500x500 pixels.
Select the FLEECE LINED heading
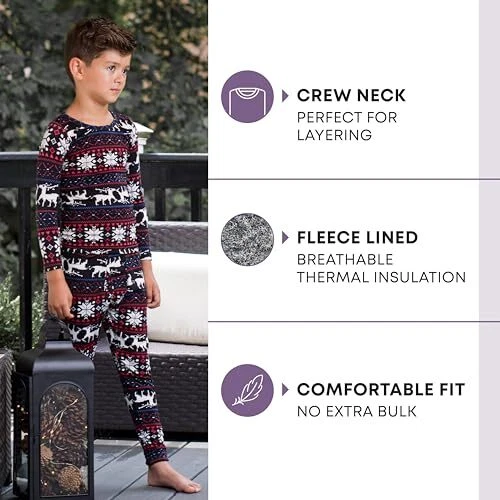pos(357,238)
